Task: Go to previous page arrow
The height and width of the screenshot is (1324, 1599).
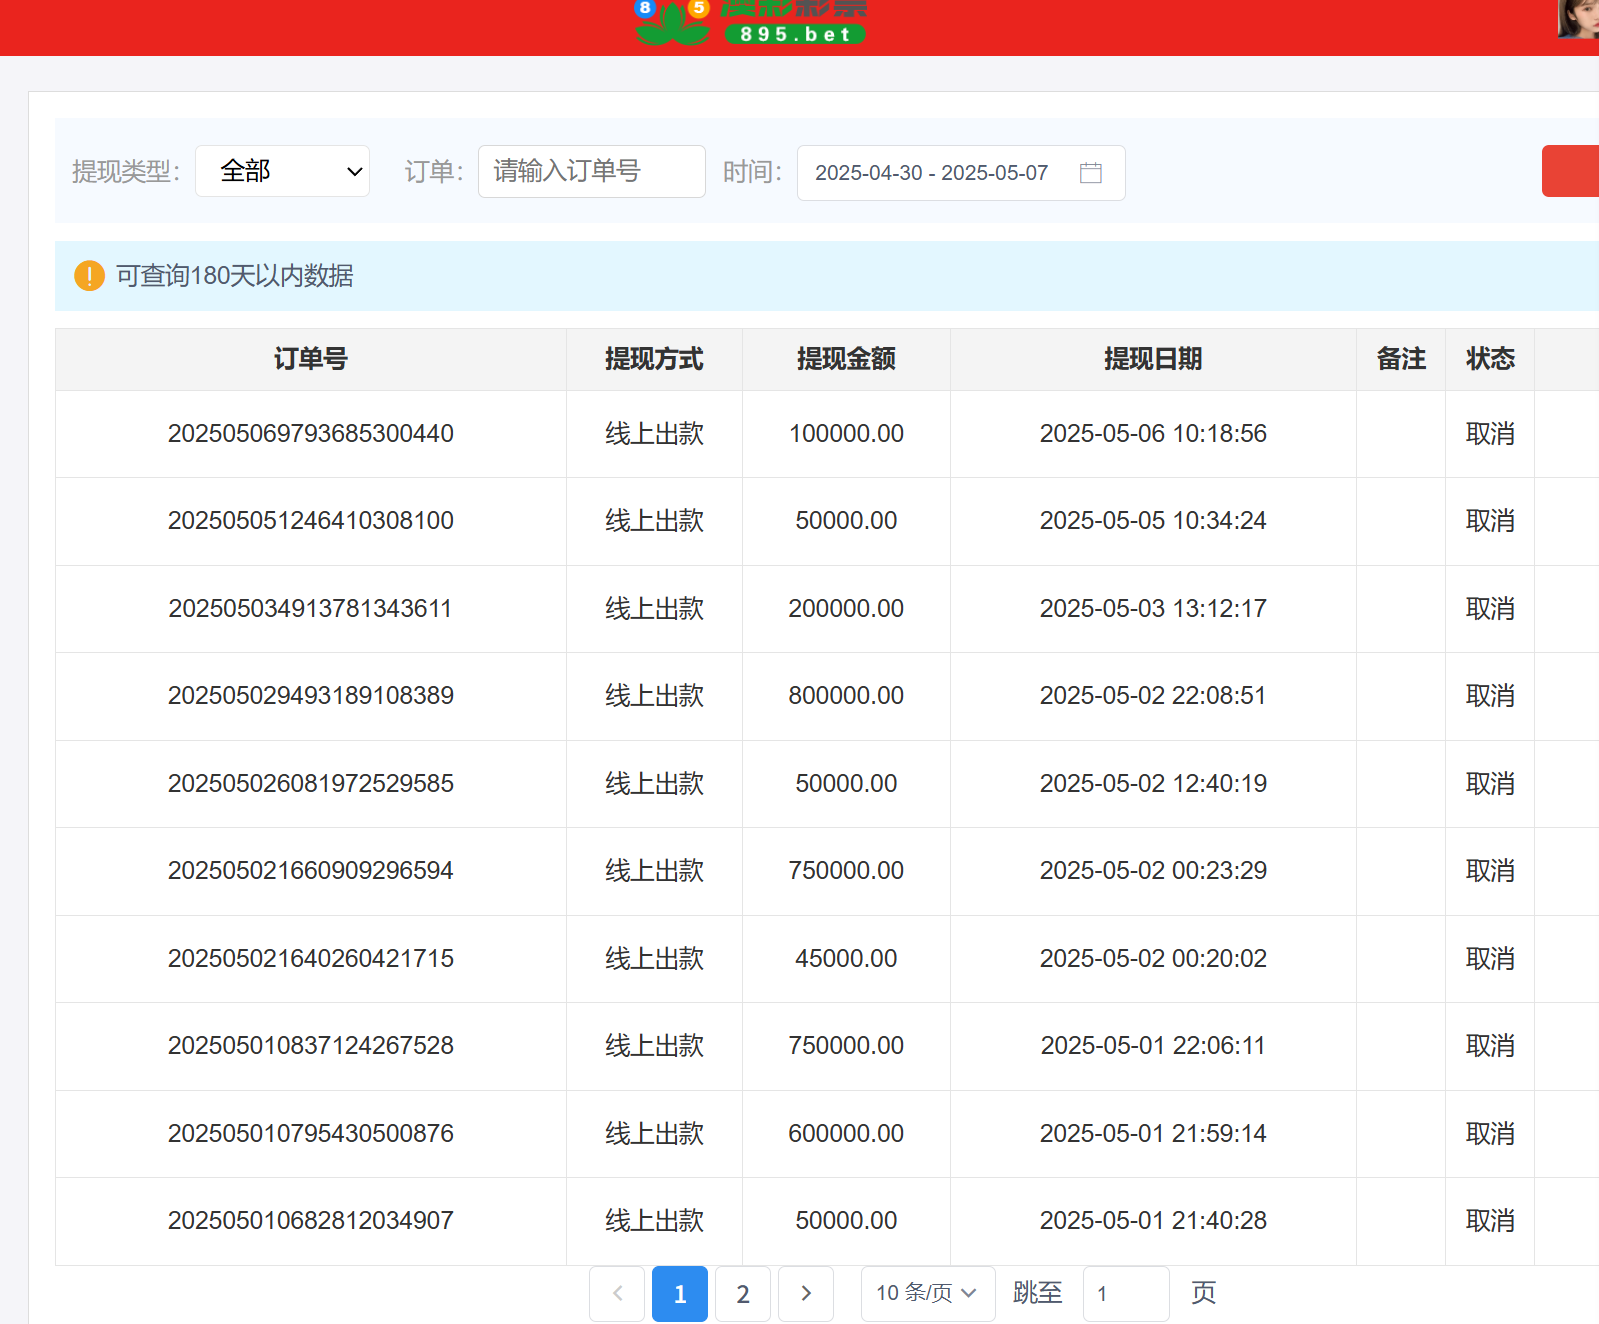Action: (x=617, y=1293)
